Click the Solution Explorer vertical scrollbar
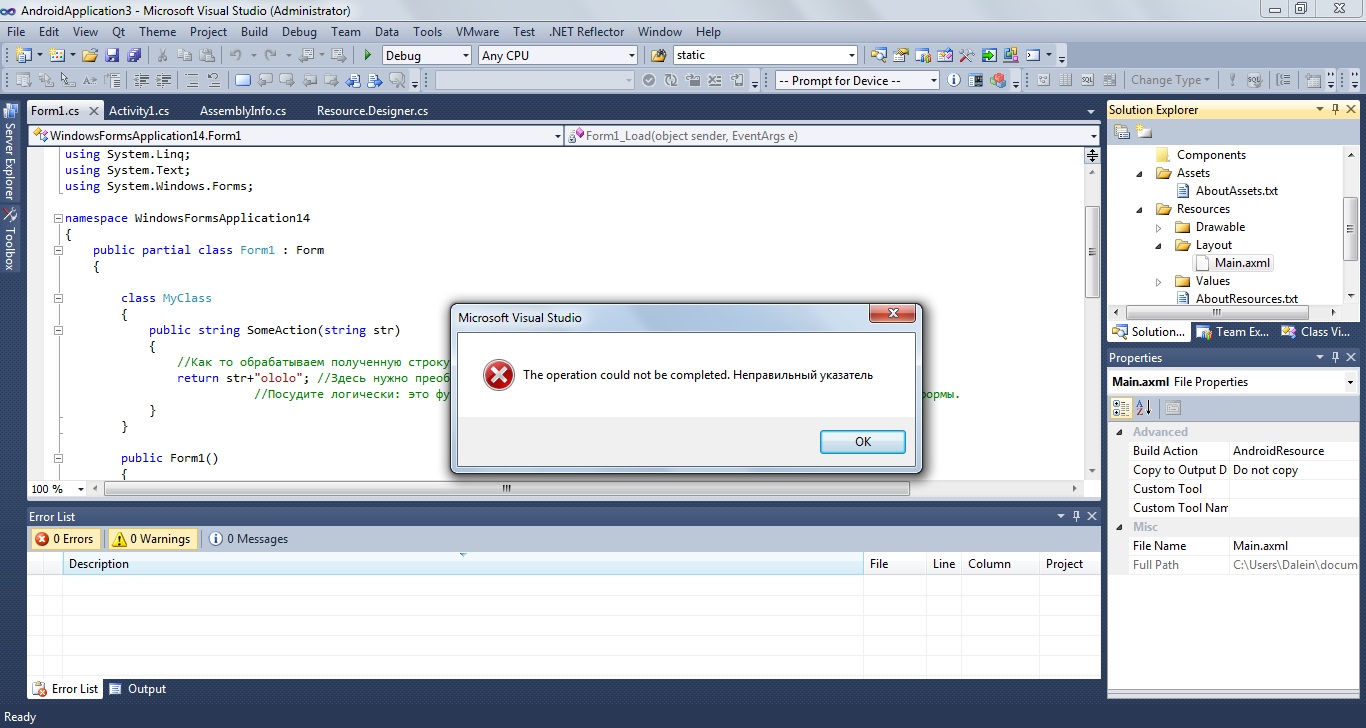Screen dimensions: 1366x728 1350,230
